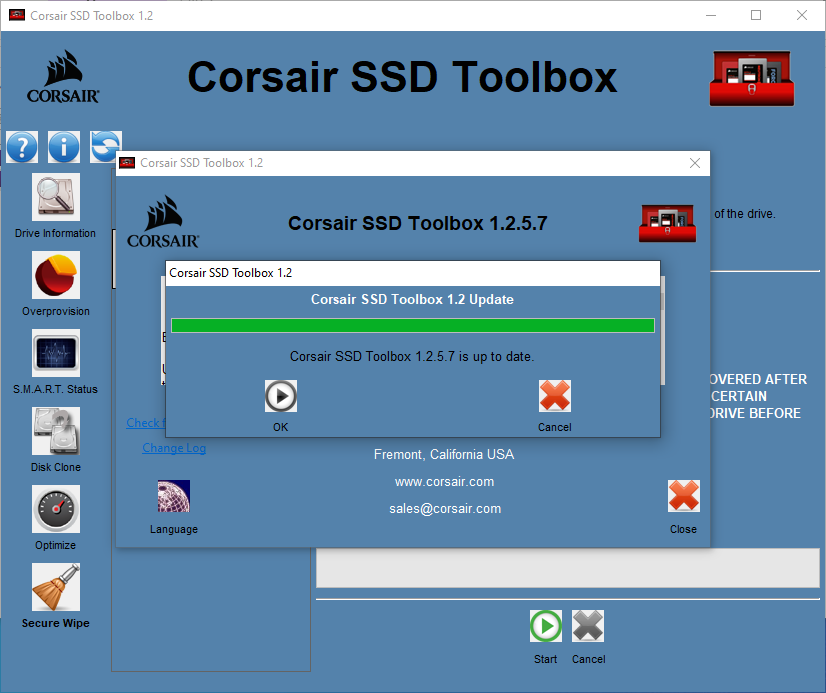Click the refresh arrows icon
Viewport: 826px width, 693px height.
pyautogui.click(x=105, y=147)
